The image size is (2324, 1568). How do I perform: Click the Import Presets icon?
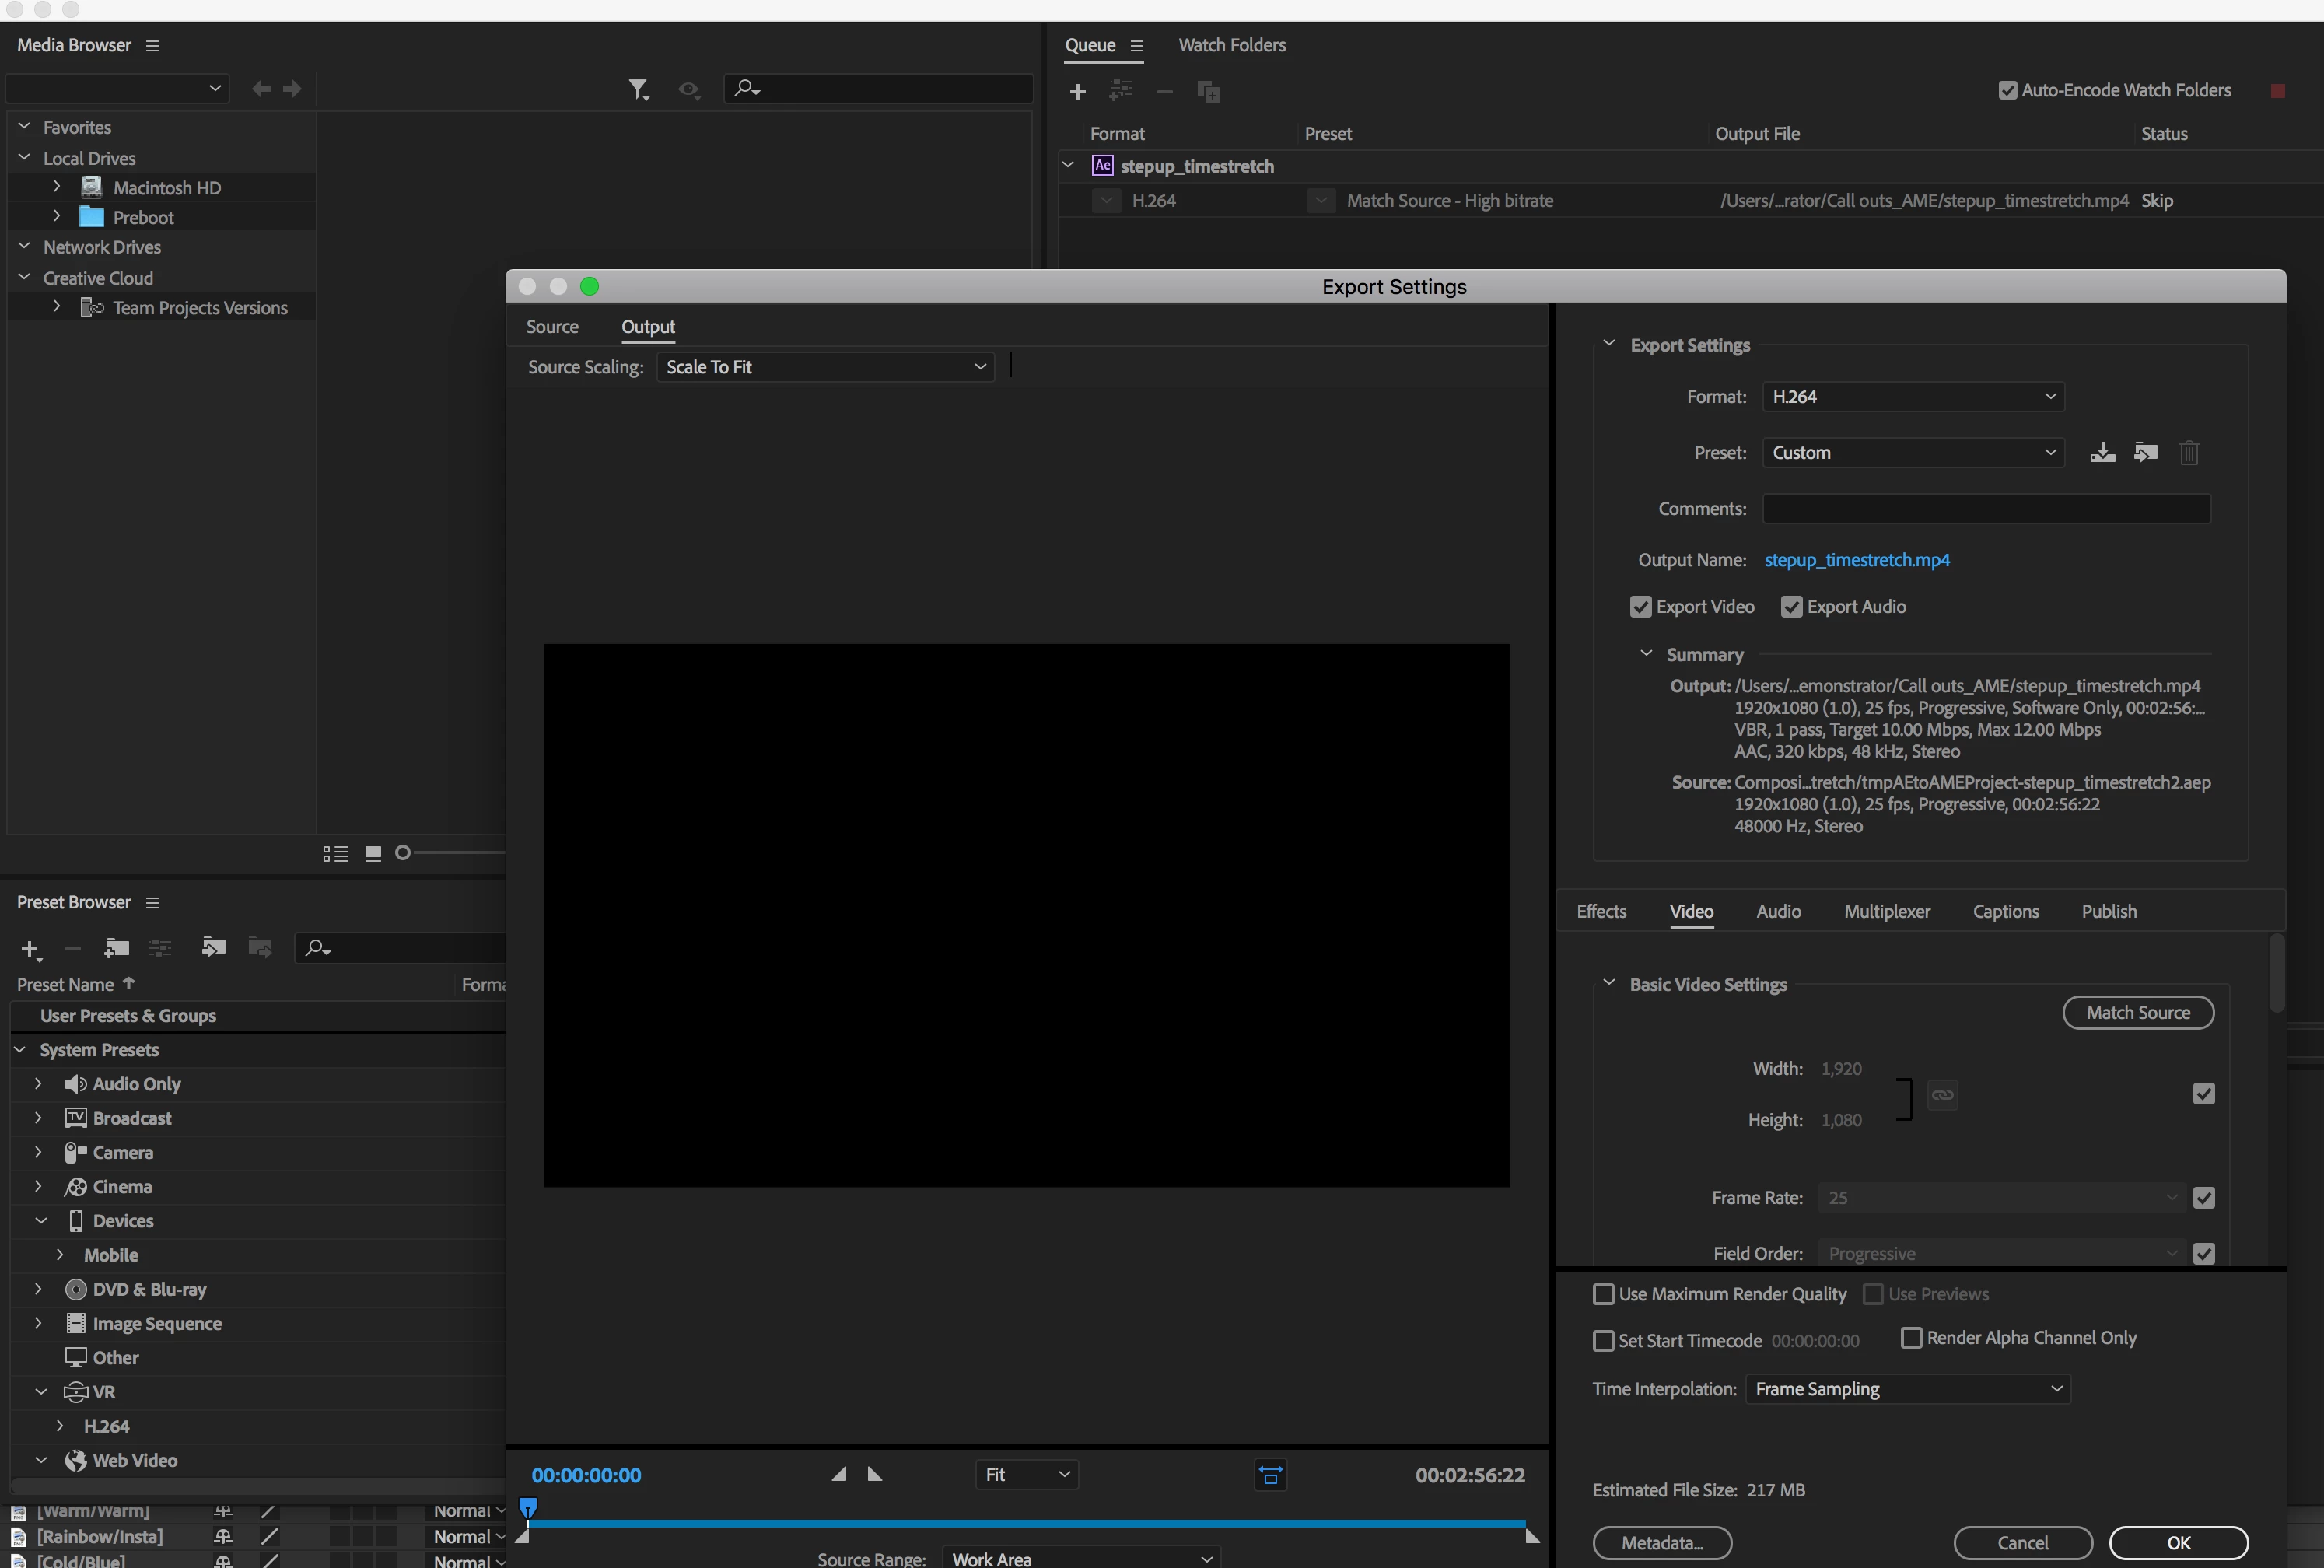click(x=2145, y=453)
